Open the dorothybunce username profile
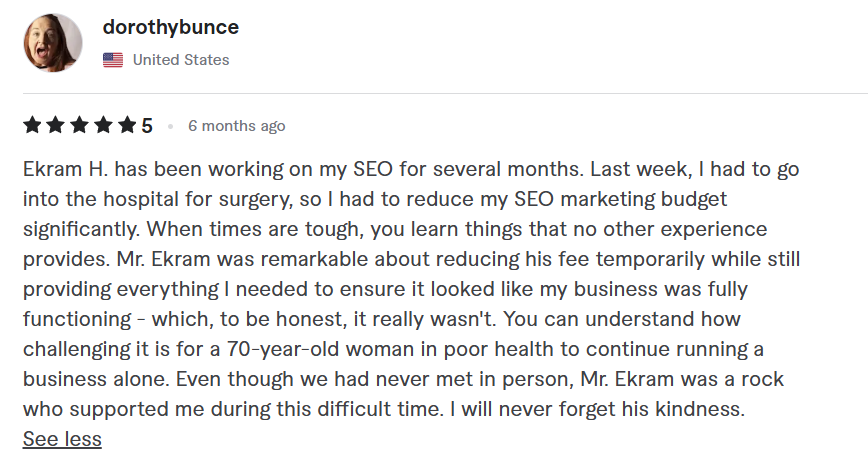Viewport: 868px width, 464px height. (170, 27)
